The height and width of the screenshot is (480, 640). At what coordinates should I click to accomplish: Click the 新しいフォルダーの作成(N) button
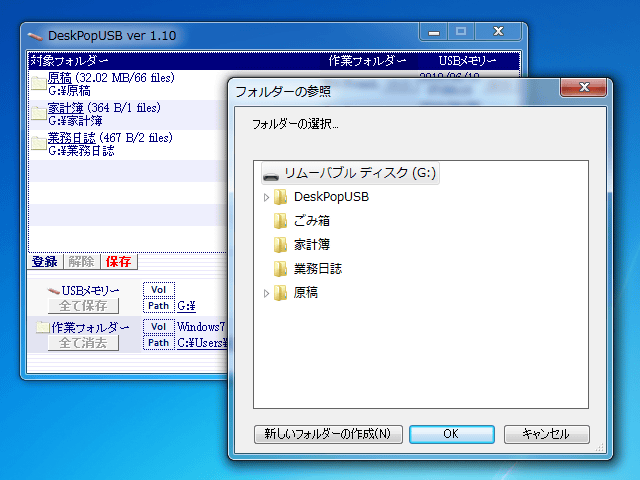(x=328, y=434)
